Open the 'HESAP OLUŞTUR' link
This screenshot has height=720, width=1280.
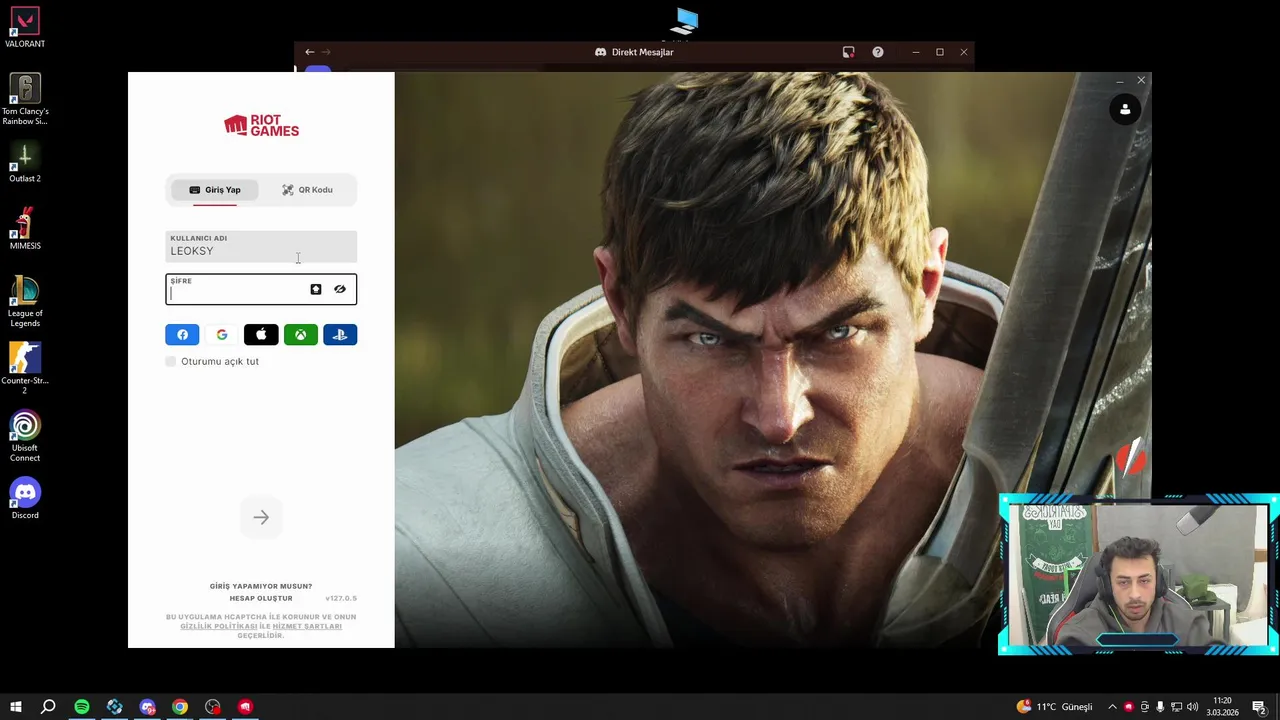coord(261,598)
